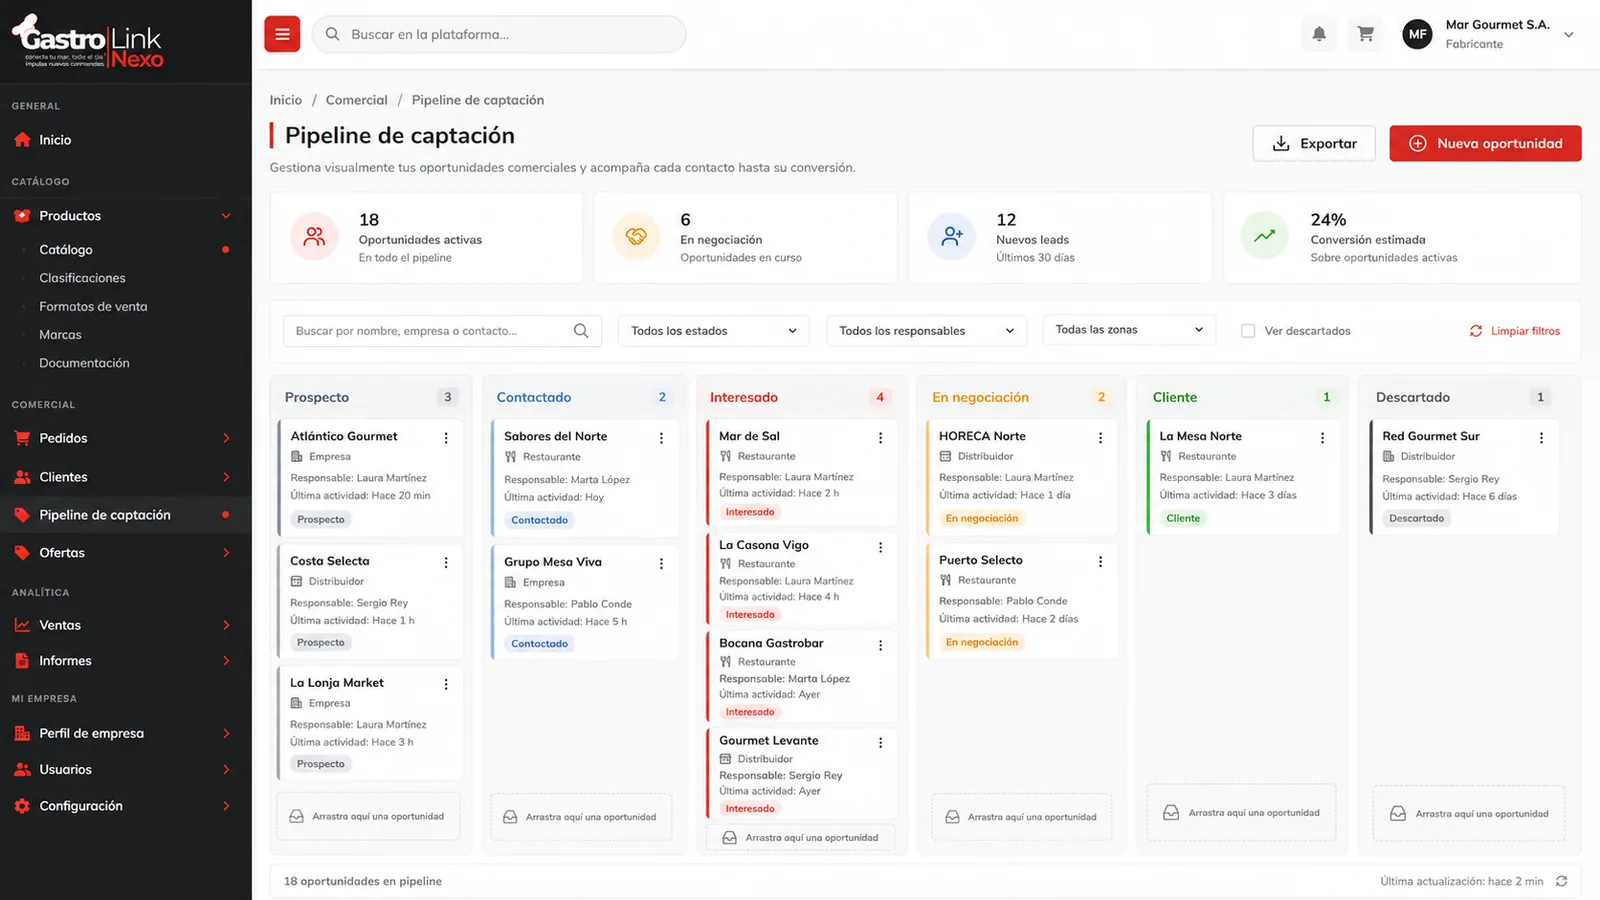Open the Todos los responsables dropdown

click(926, 331)
